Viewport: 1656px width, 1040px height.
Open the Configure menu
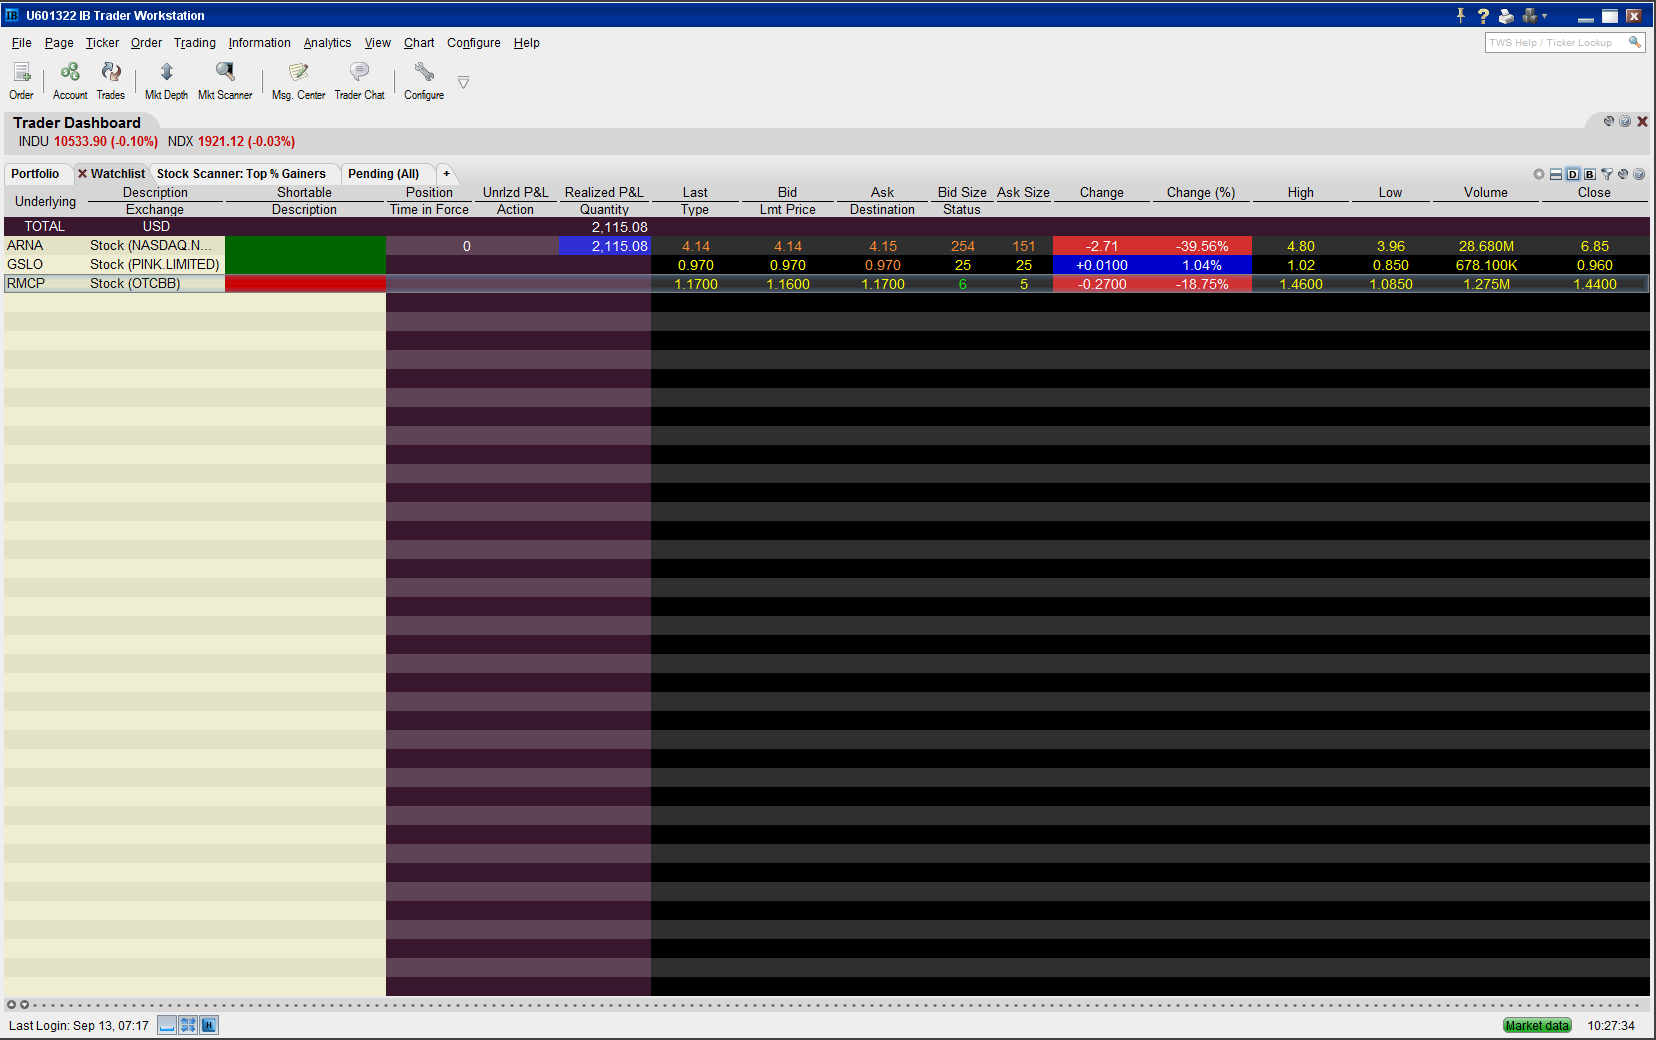tap(474, 43)
